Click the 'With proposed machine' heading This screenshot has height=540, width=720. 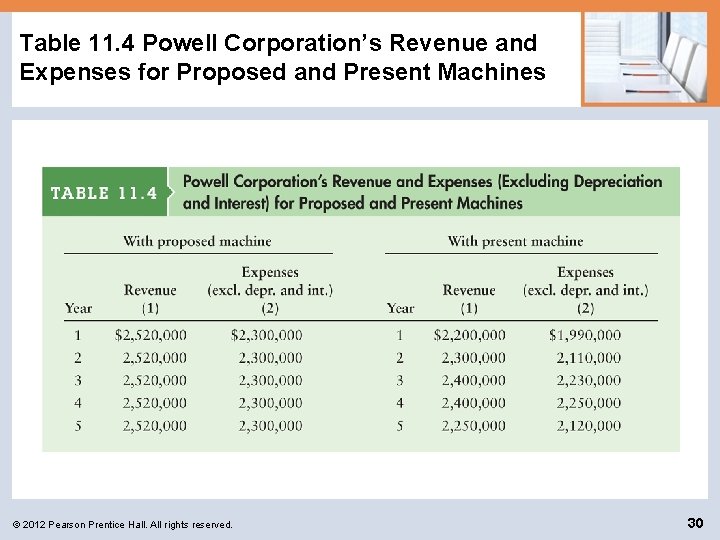[197, 241]
